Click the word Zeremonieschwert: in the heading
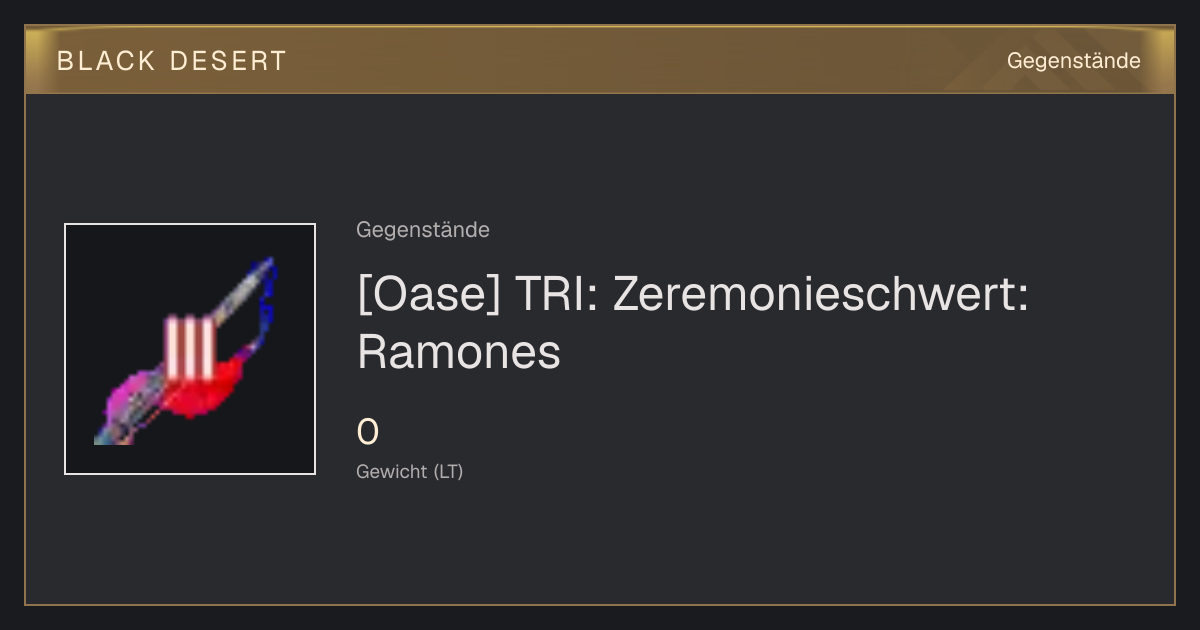Screen dimensions: 1200x630 point(820,294)
